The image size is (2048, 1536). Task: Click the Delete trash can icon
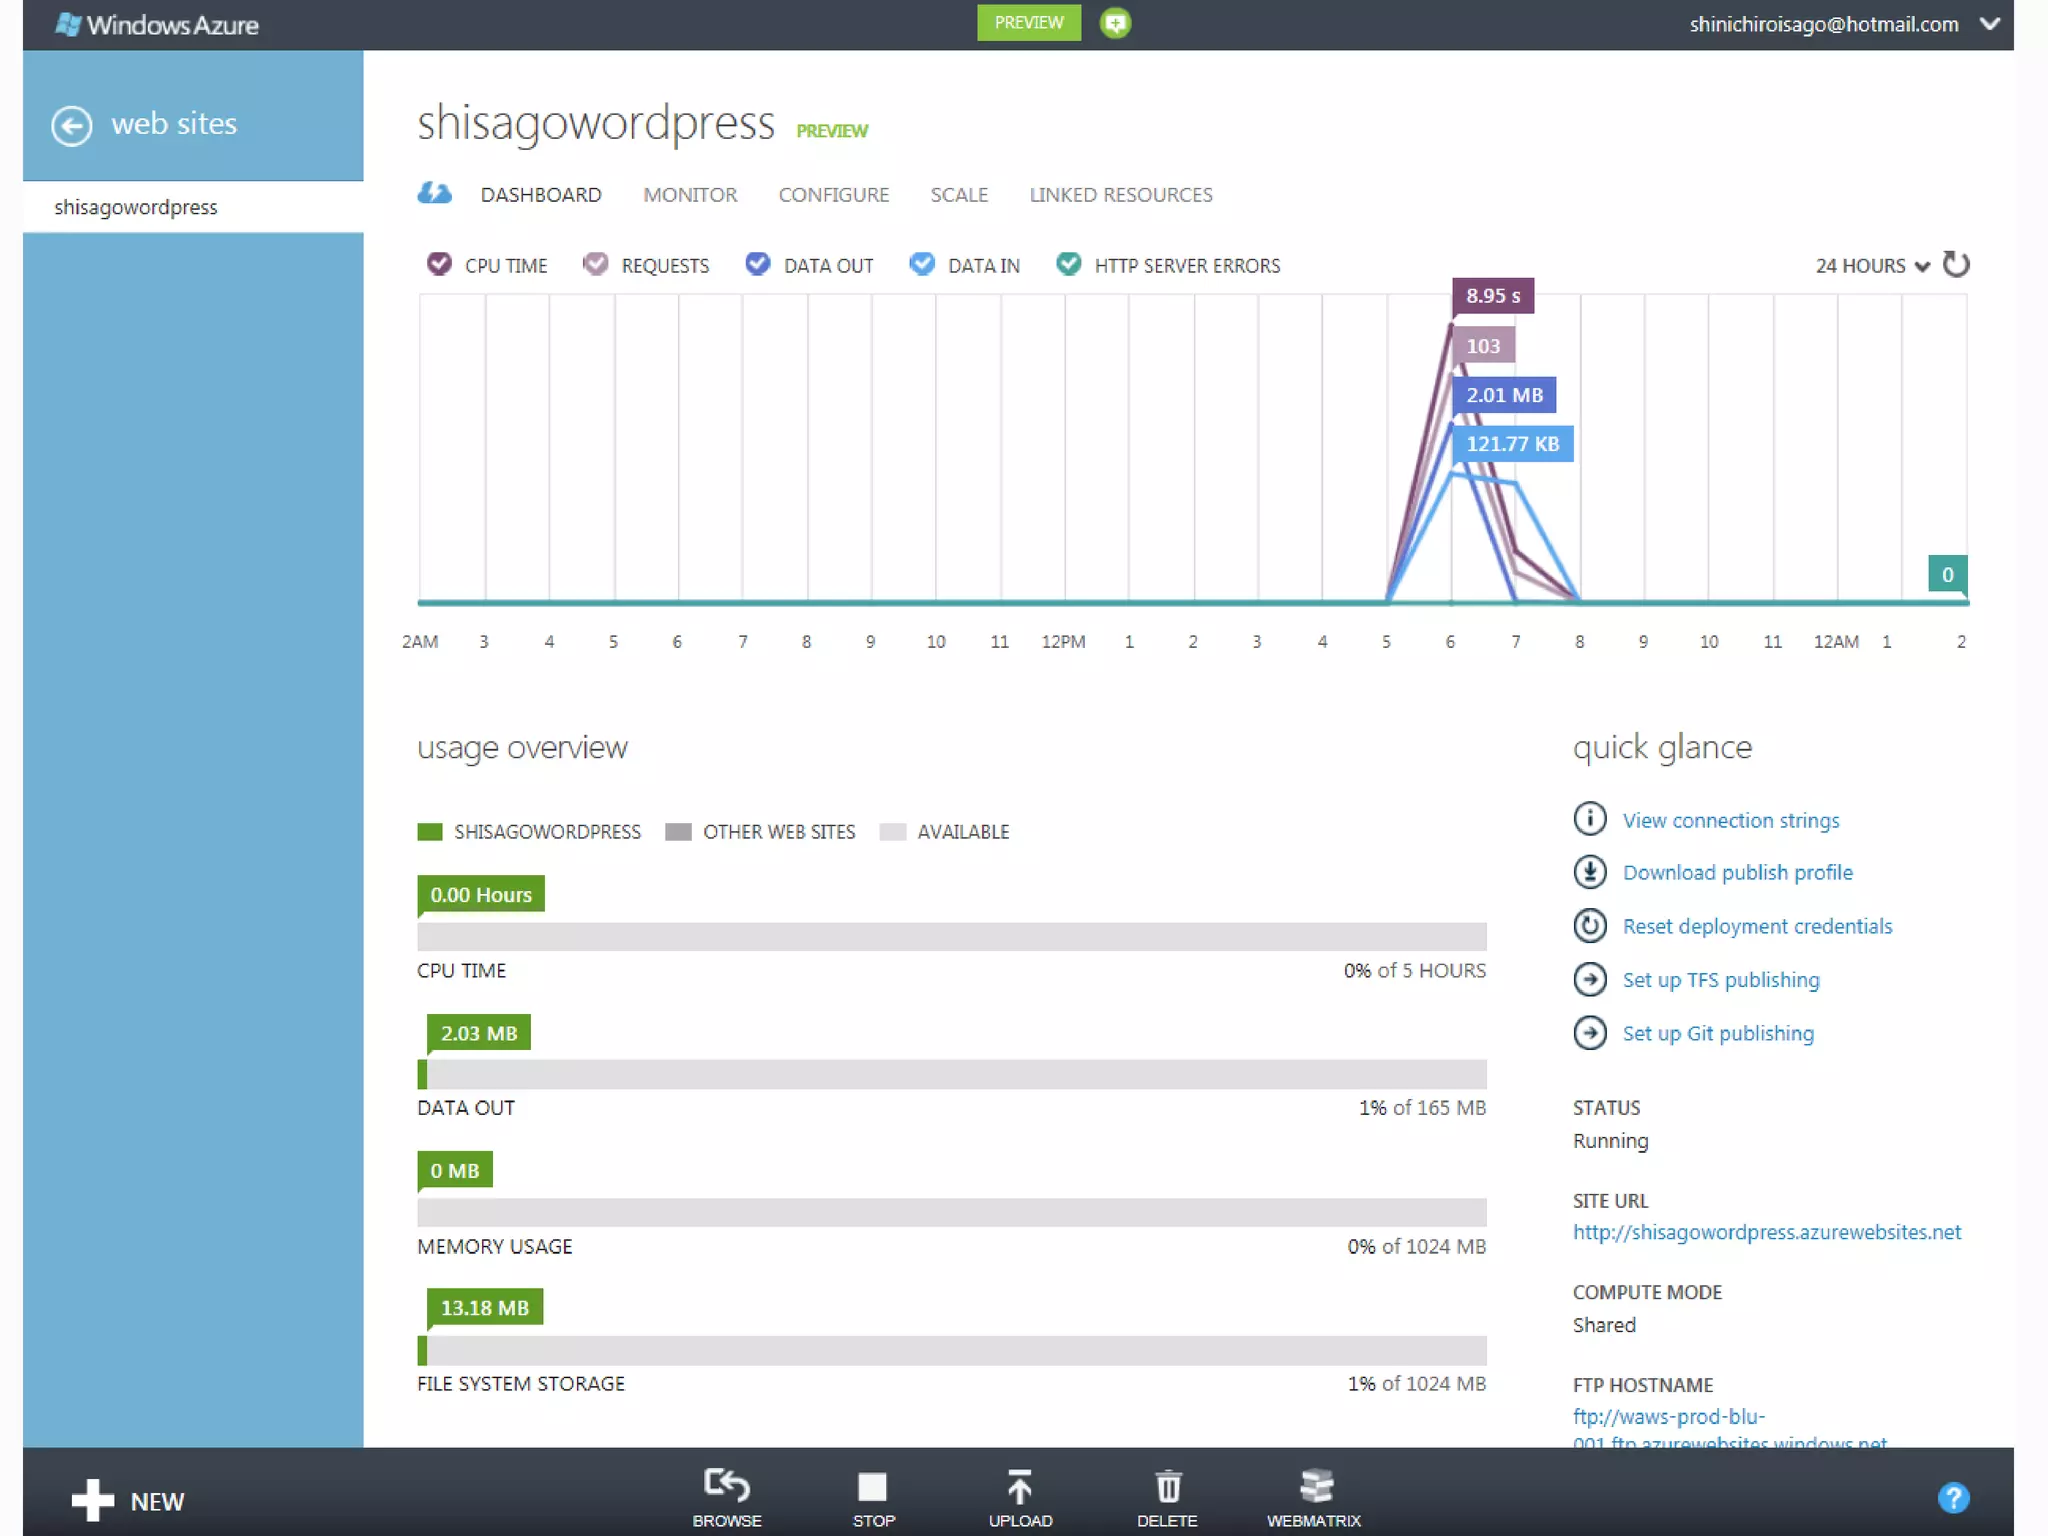pos(1167,1486)
